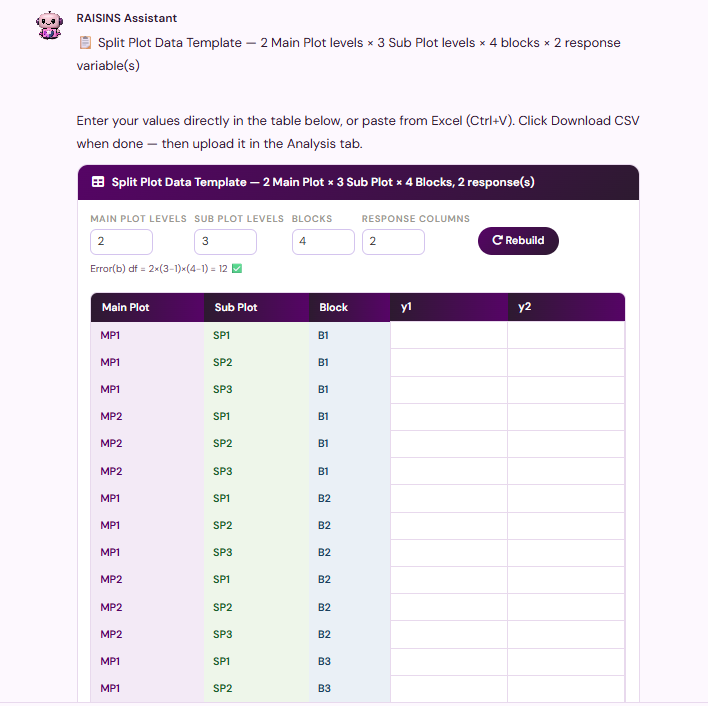The width and height of the screenshot is (708, 706).
Task: Select y1 cell for MP1 SP1 B1
Action: point(449,335)
